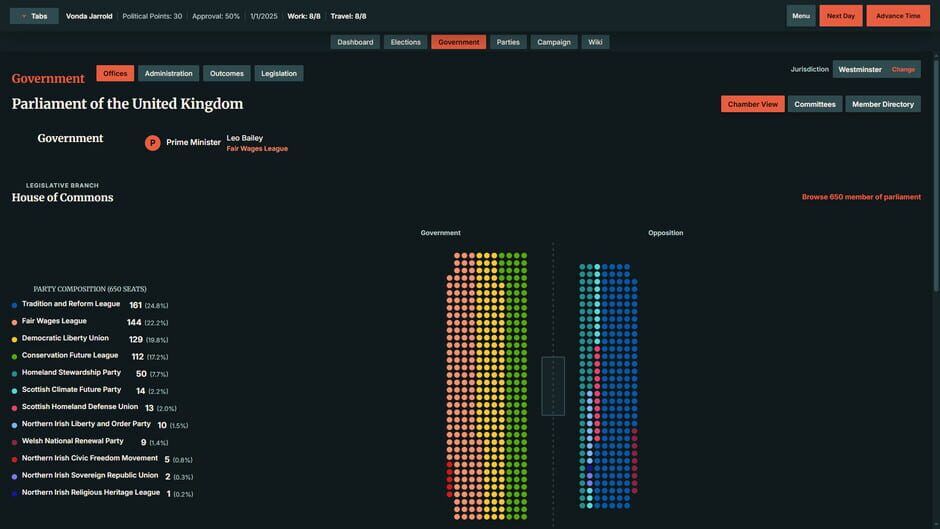Click the Fair Wages League orange legend dot
940x529 pixels.
14,323
